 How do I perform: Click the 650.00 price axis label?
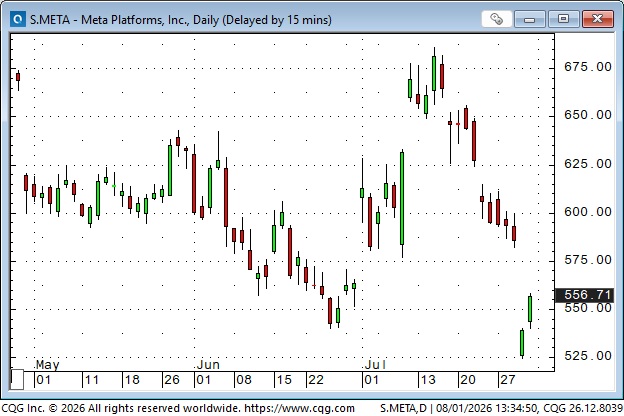click(x=588, y=115)
